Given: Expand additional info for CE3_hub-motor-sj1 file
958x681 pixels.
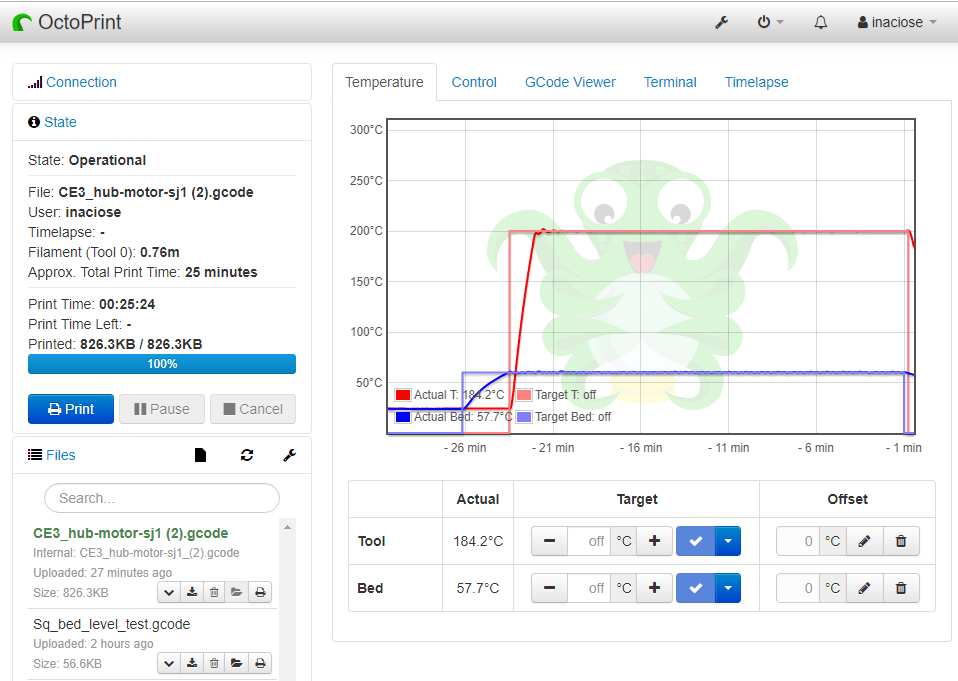Looking at the screenshot, I should [169, 592].
